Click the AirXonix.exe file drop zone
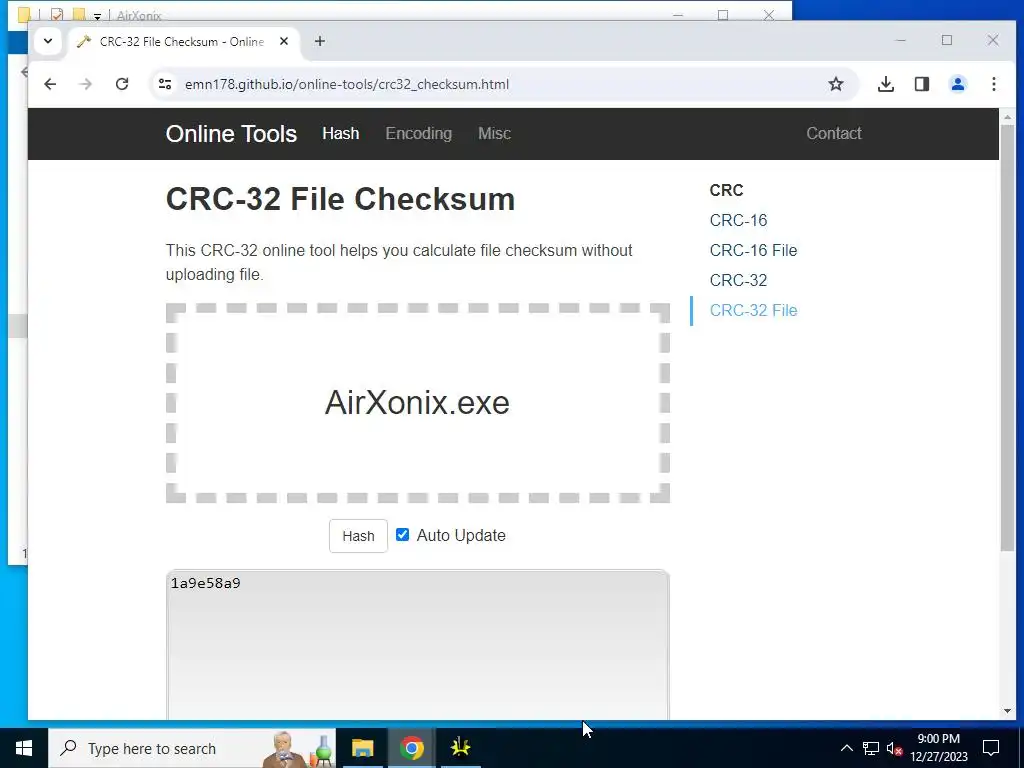 418,403
